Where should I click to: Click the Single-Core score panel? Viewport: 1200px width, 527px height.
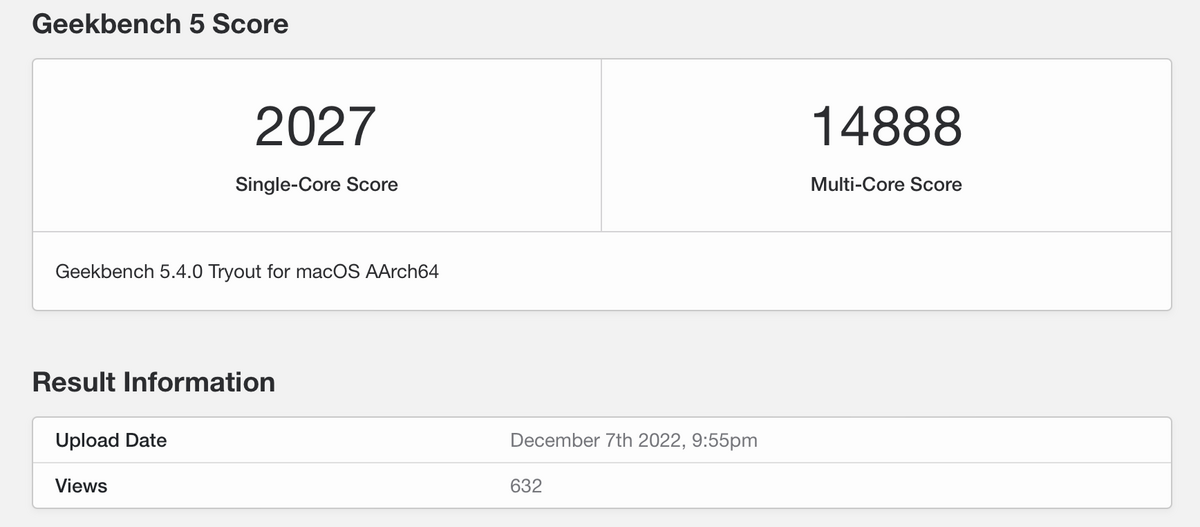coord(317,145)
